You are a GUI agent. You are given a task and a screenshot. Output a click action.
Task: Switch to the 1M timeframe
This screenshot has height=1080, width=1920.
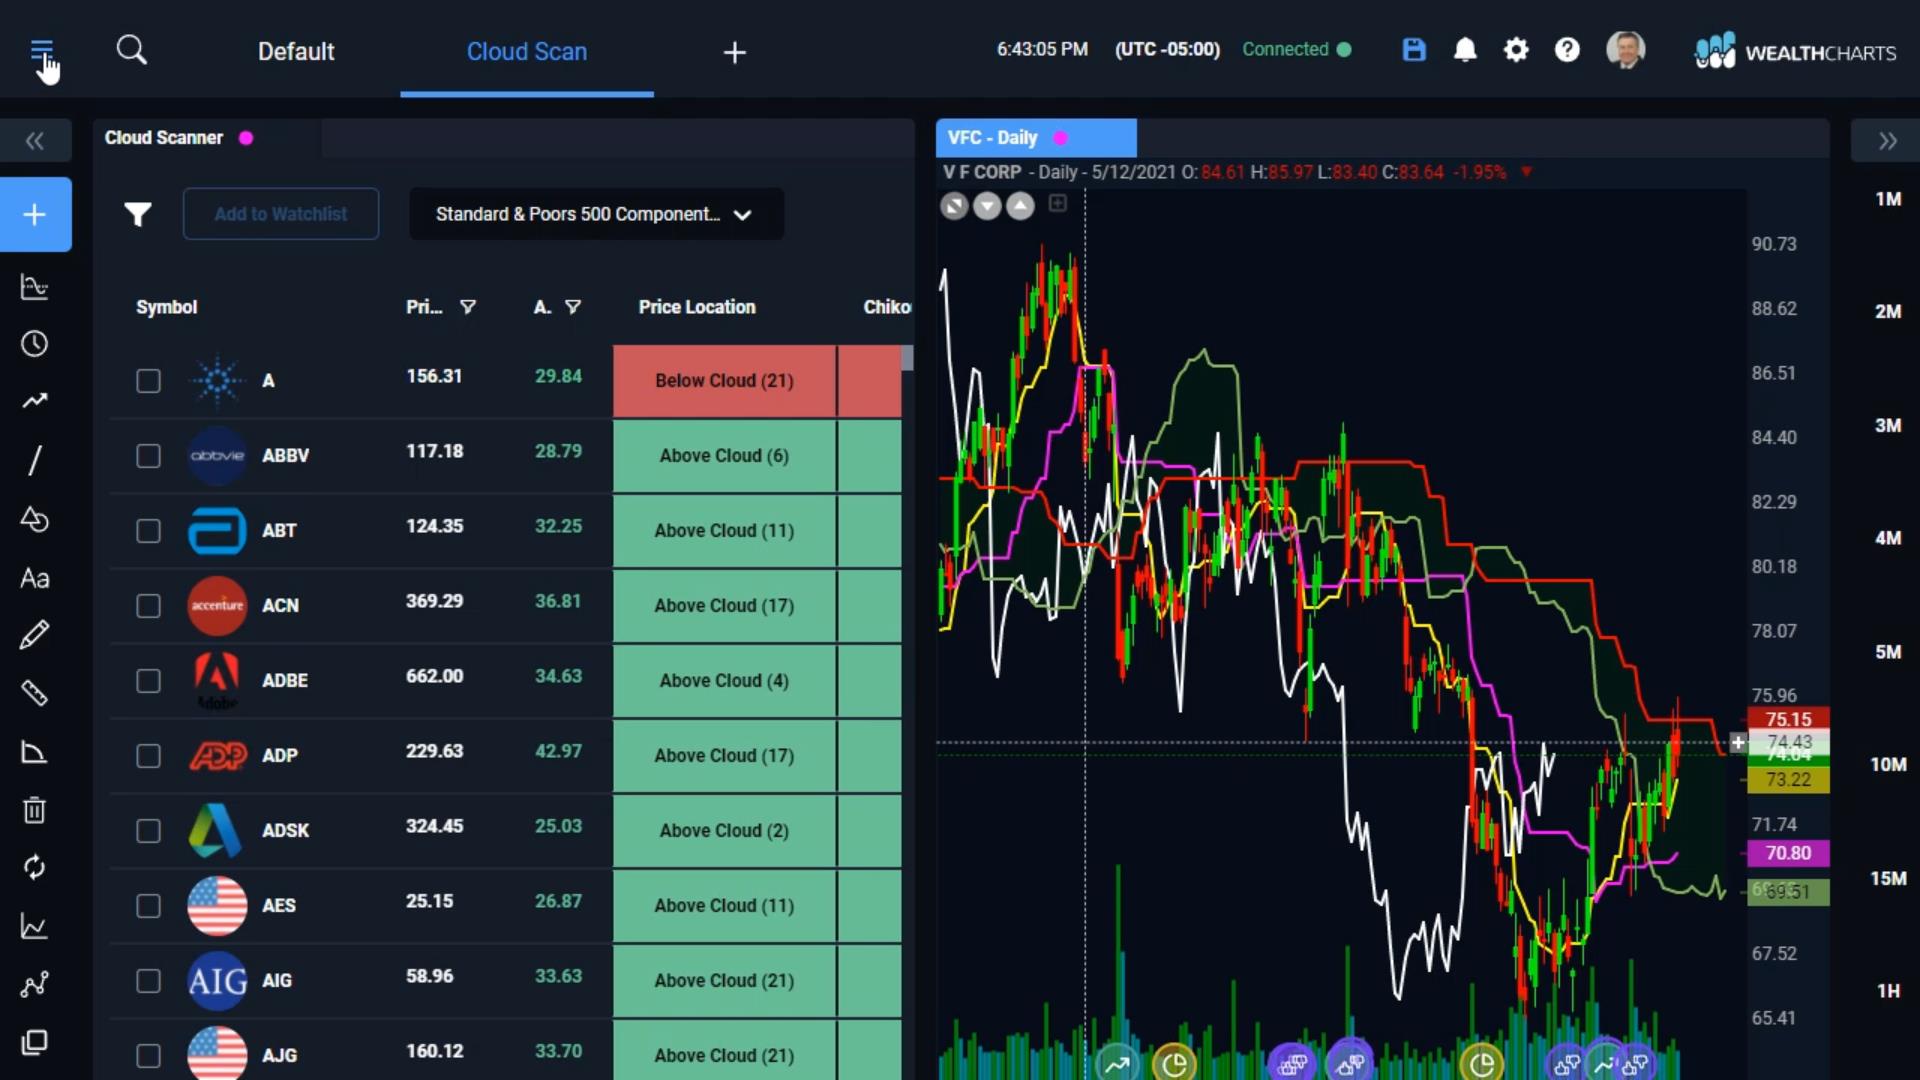pos(1887,199)
